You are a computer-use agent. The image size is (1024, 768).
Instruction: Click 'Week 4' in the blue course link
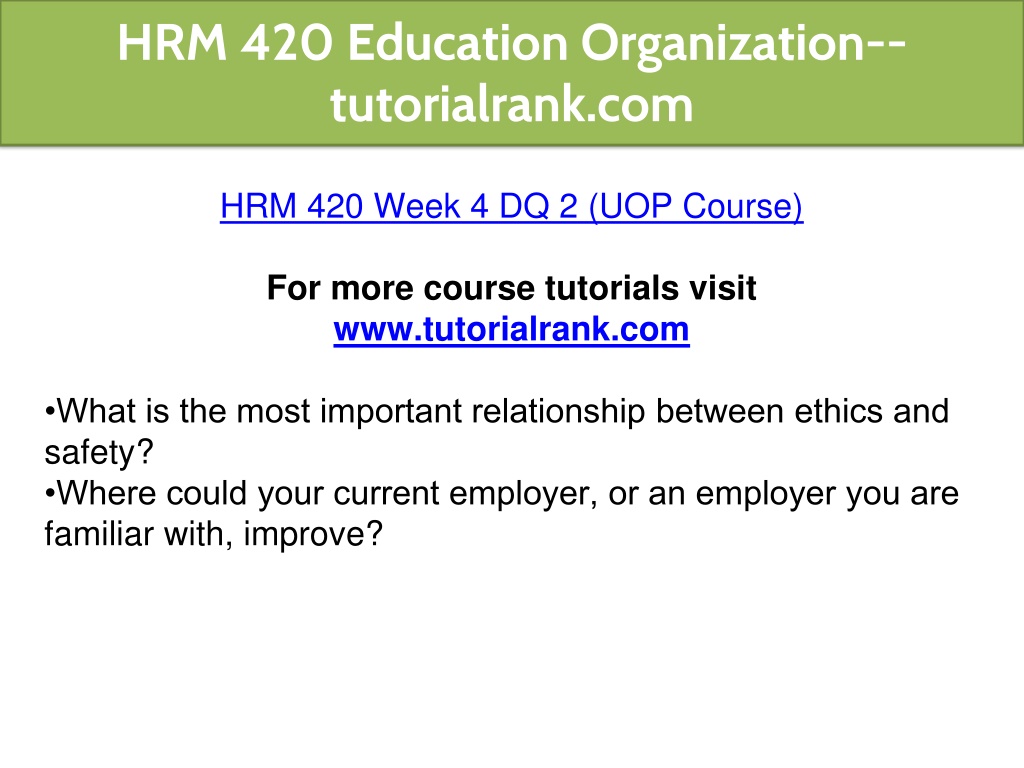click(x=431, y=207)
